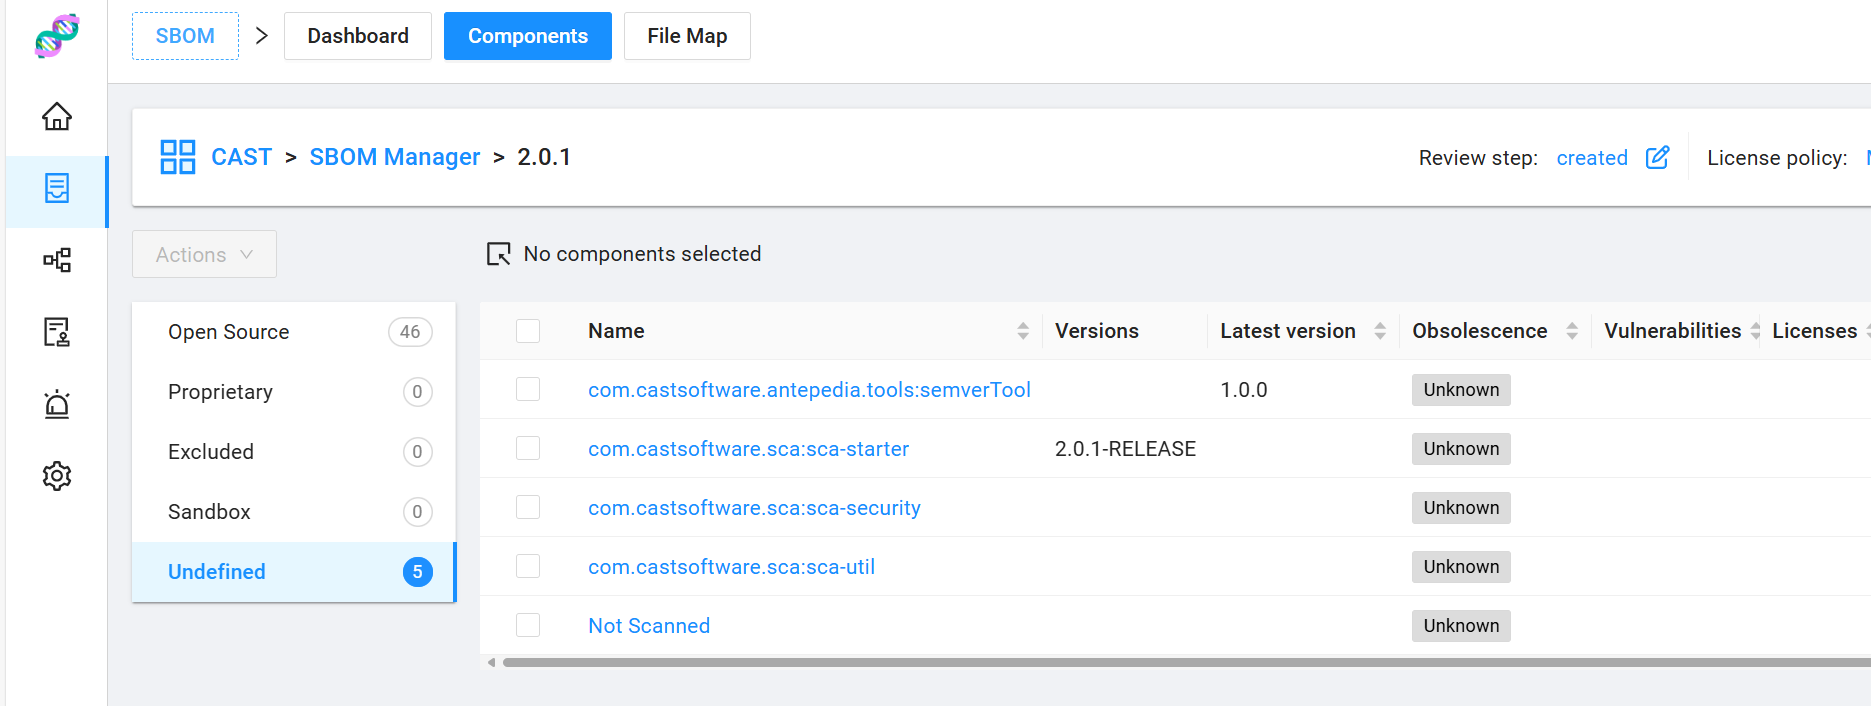Viewport: 1871px width, 706px height.
Task: Select the Sandbox category
Action: (x=294, y=512)
